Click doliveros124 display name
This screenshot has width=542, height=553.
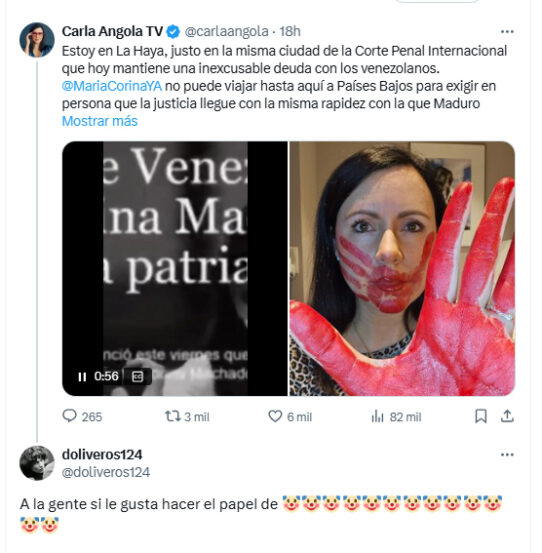pyautogui.click(x=102, y=455)
